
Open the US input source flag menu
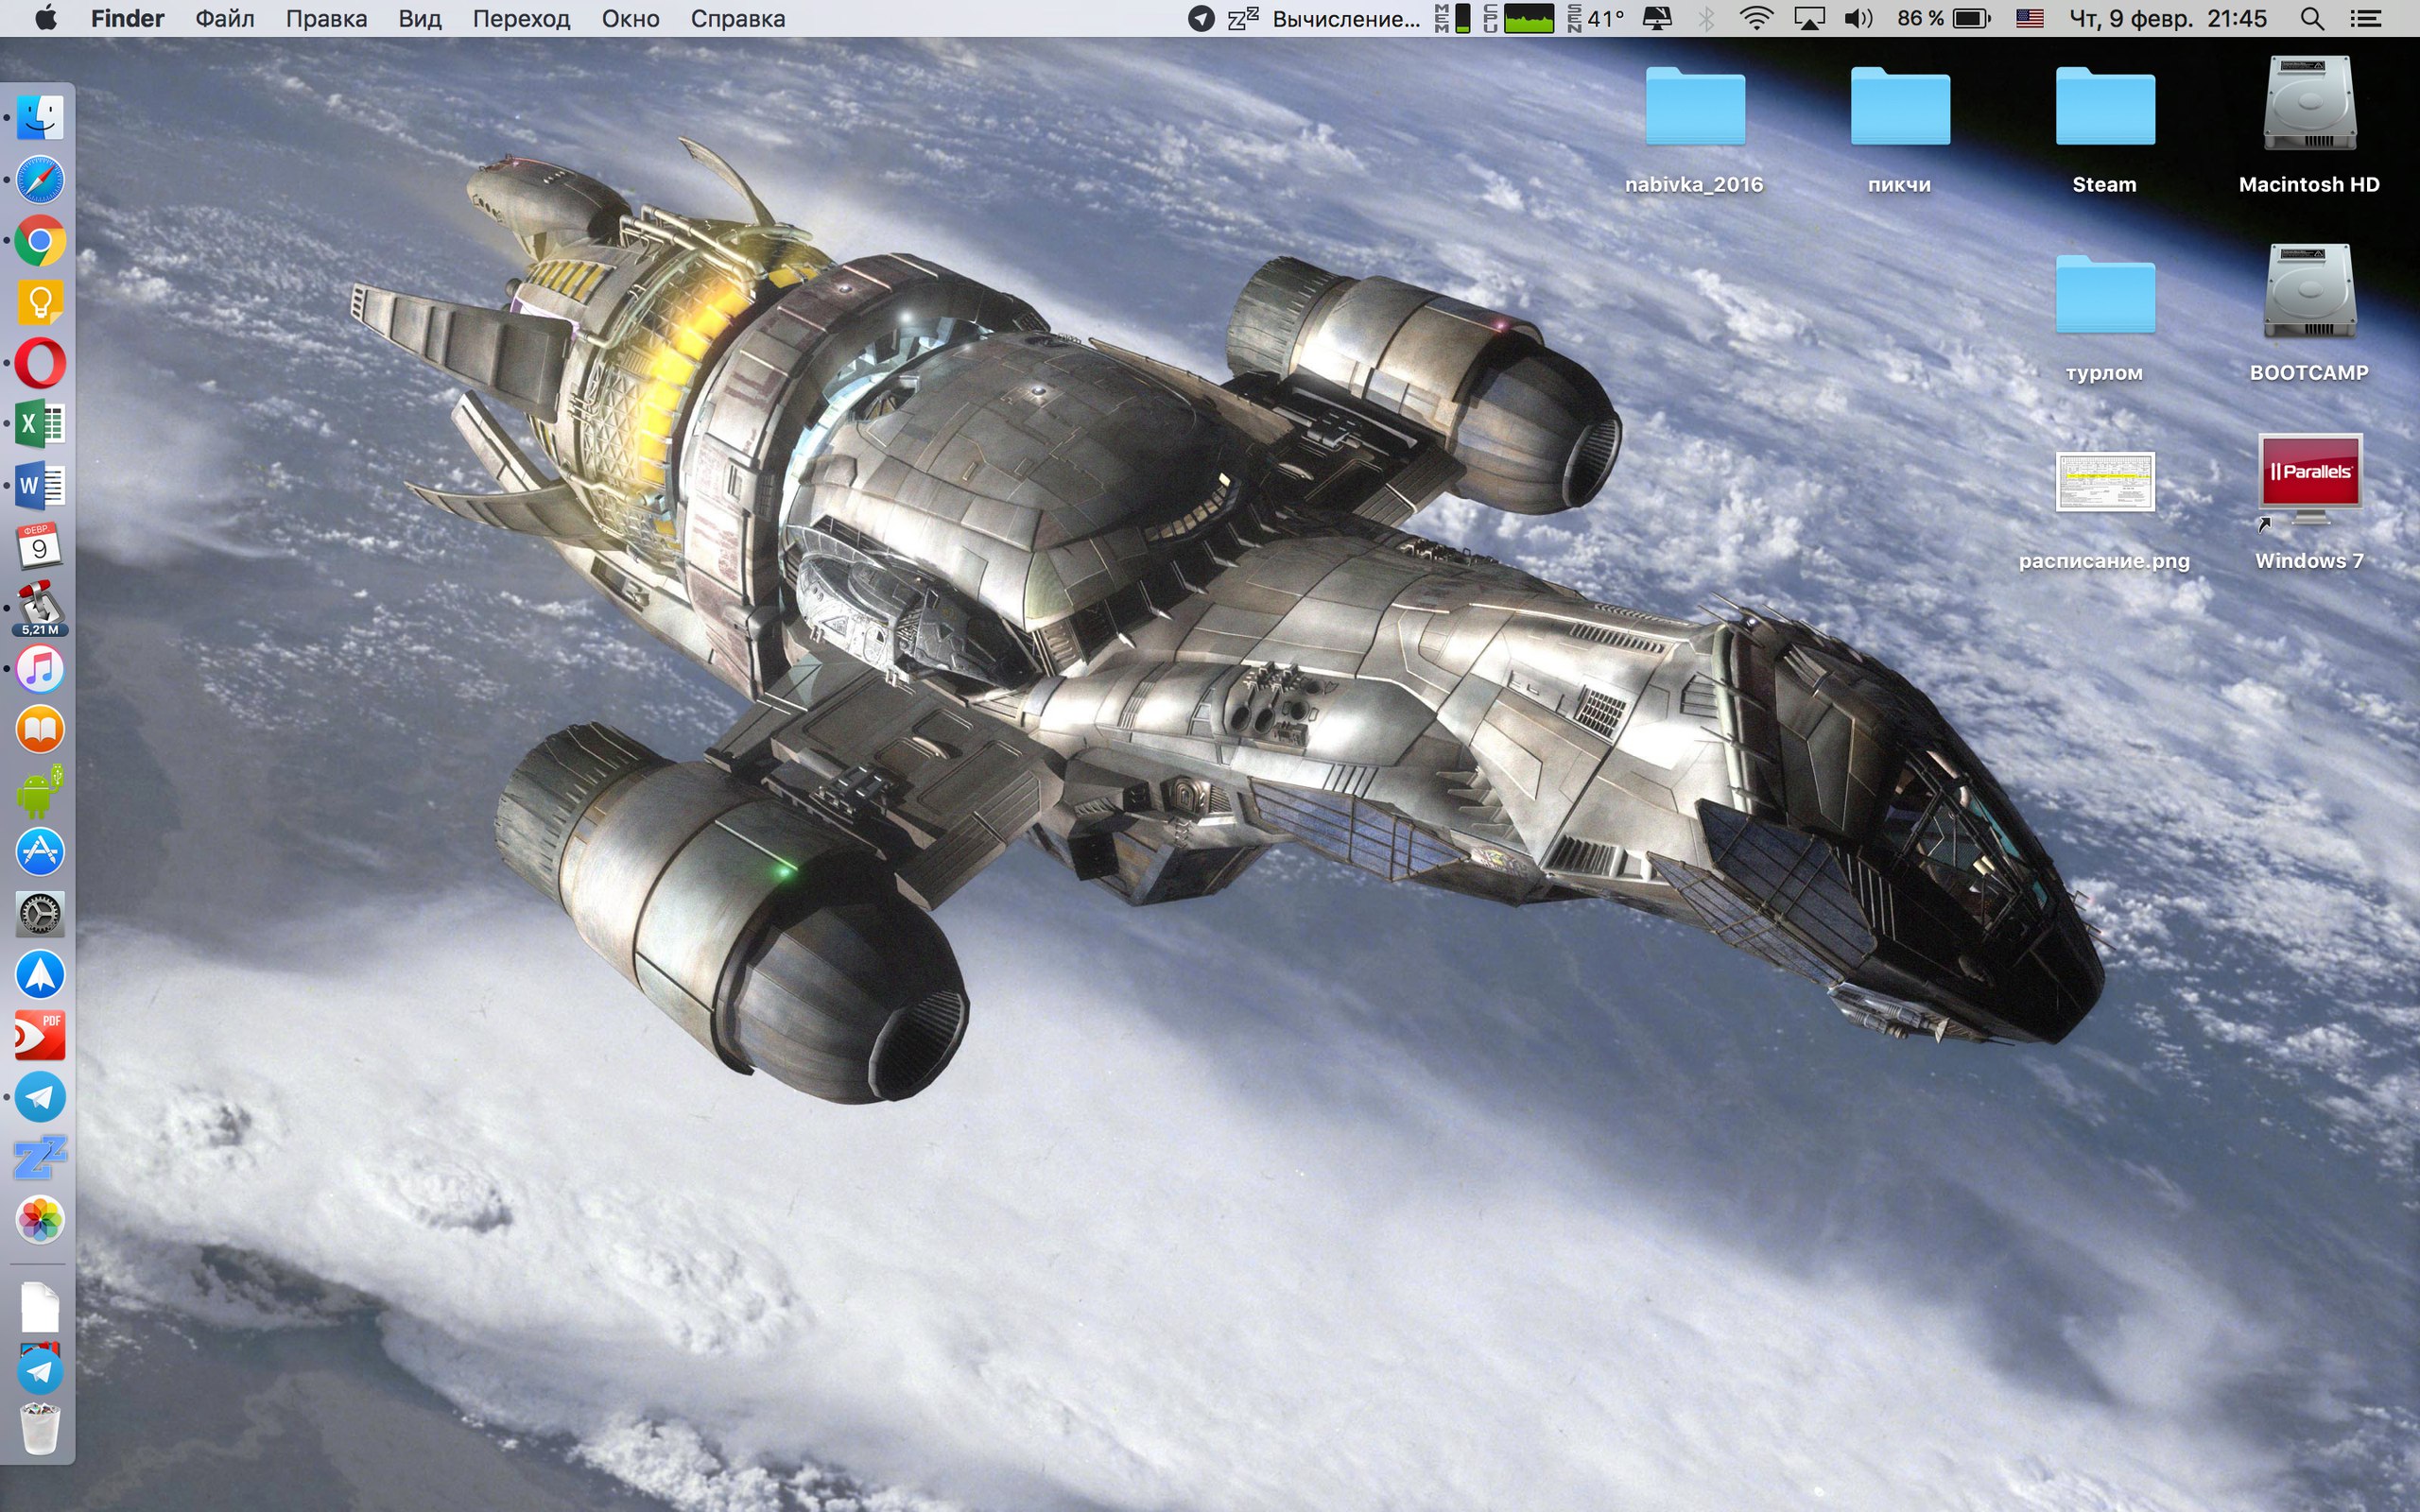click(2029, 19)
